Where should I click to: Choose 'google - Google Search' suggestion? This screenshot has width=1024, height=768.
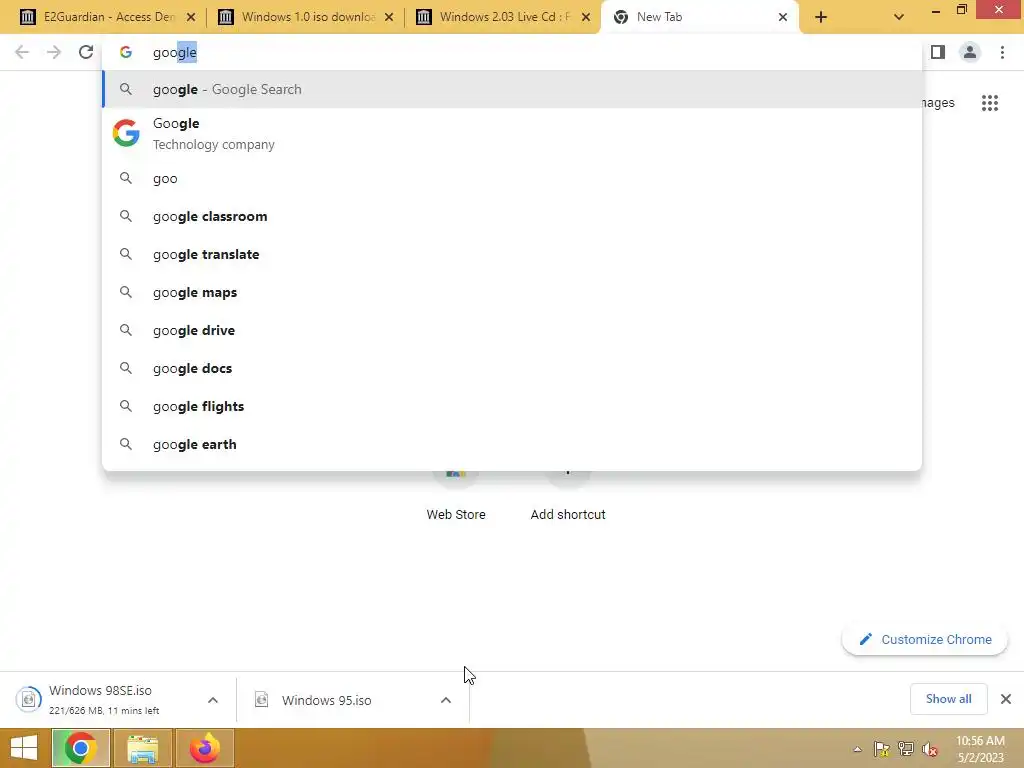tap(512, 89)
